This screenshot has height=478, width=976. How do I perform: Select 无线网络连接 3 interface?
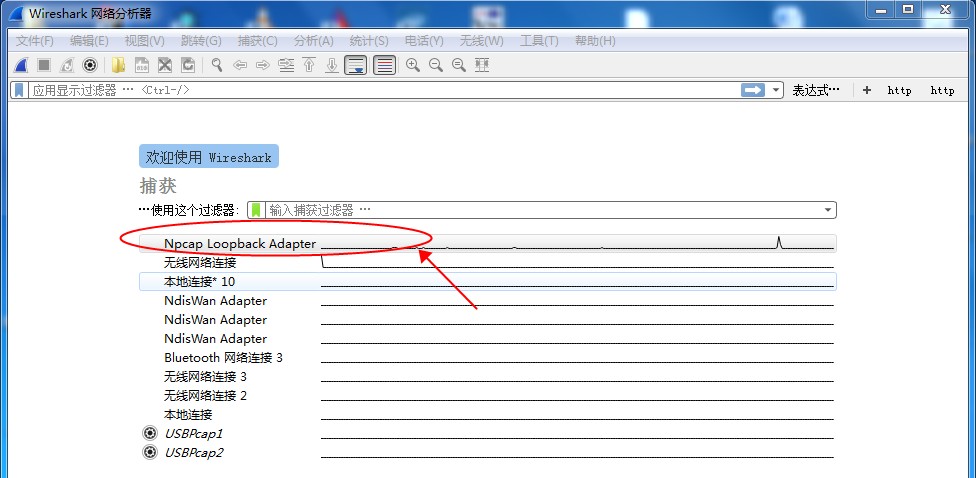point(487,377)
